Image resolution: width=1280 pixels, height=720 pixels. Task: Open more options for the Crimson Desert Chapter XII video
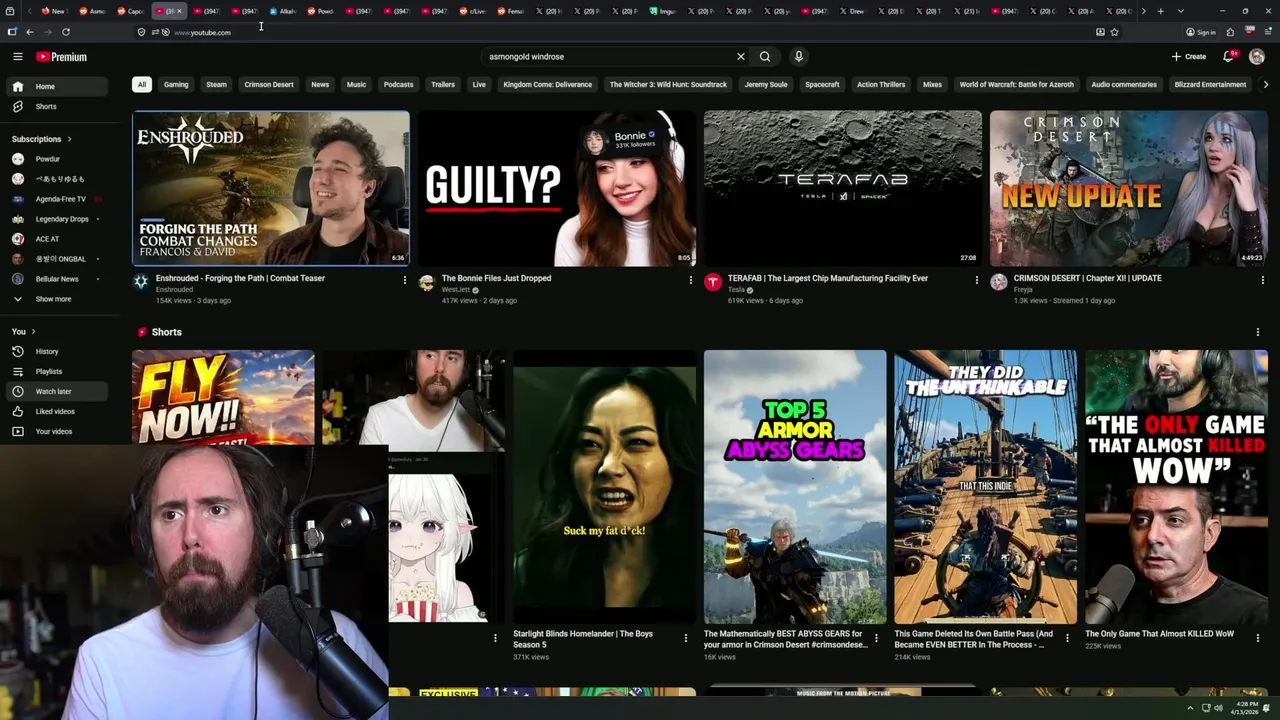click(1262, 280)
